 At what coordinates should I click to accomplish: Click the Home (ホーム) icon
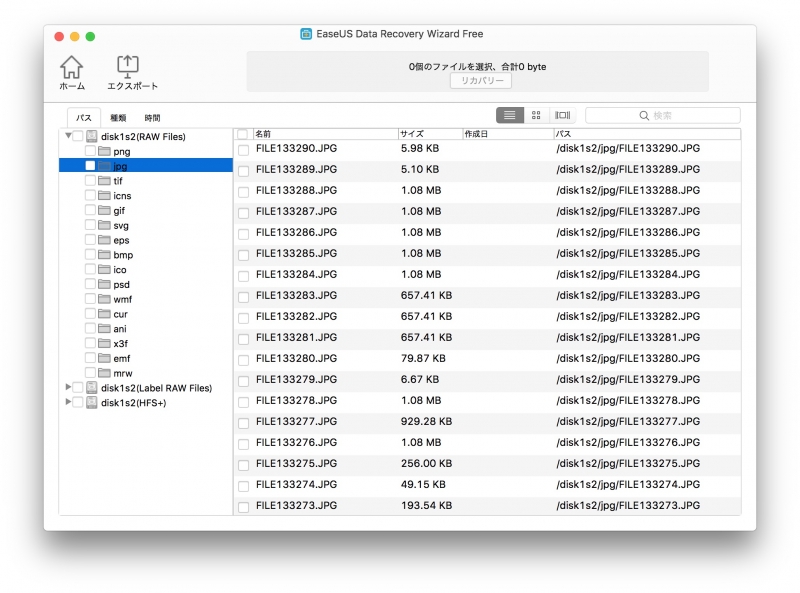coord(71,68)
